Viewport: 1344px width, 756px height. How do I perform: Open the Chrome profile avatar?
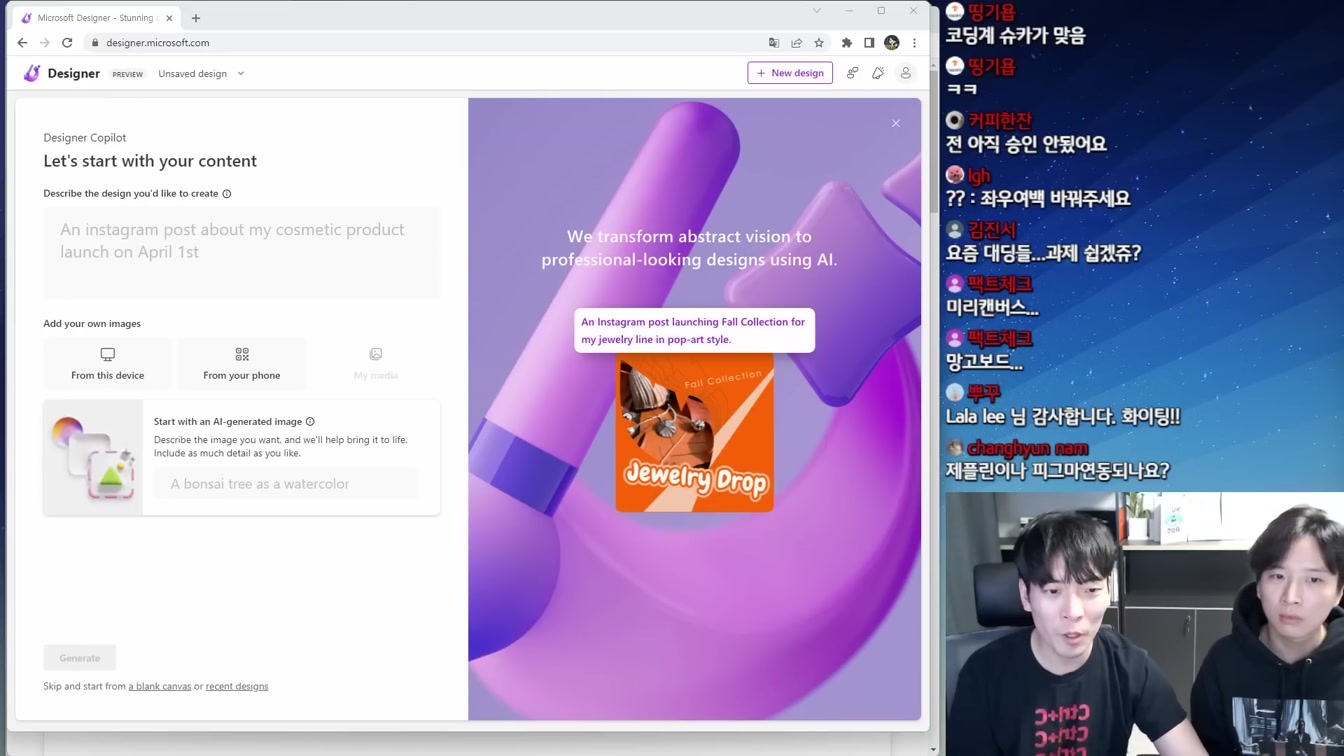[892, 43]
